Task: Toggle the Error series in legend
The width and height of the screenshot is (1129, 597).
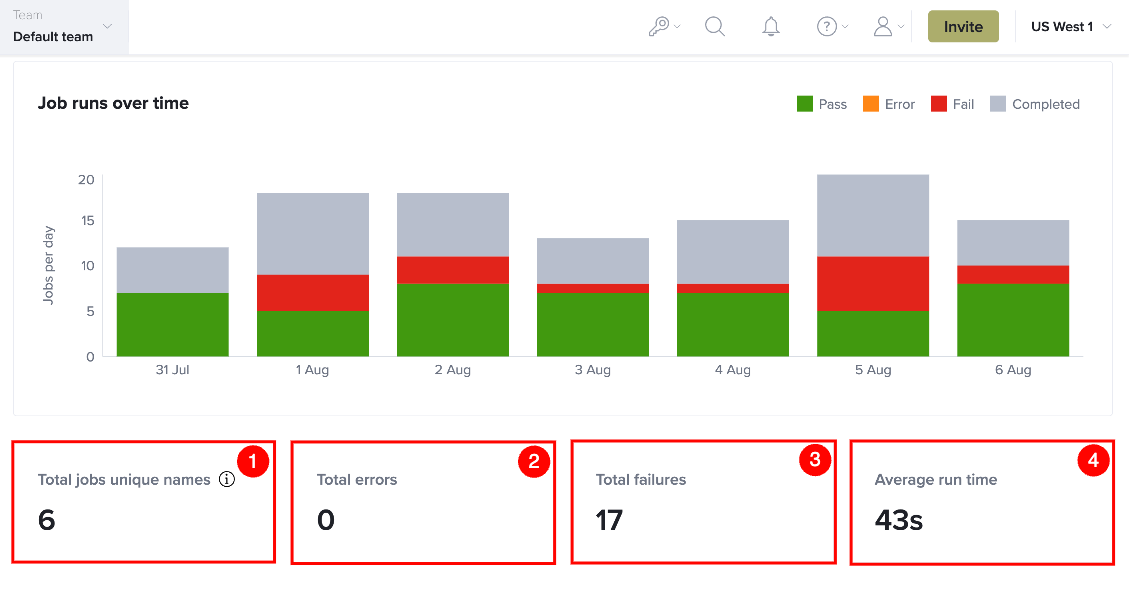Action: [x=889, y=104]
